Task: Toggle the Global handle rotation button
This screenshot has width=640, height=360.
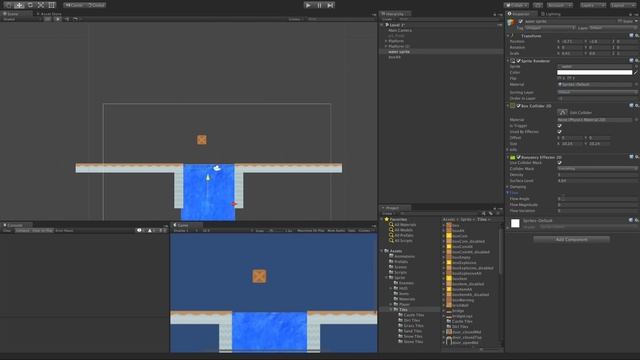Action: 96,5
